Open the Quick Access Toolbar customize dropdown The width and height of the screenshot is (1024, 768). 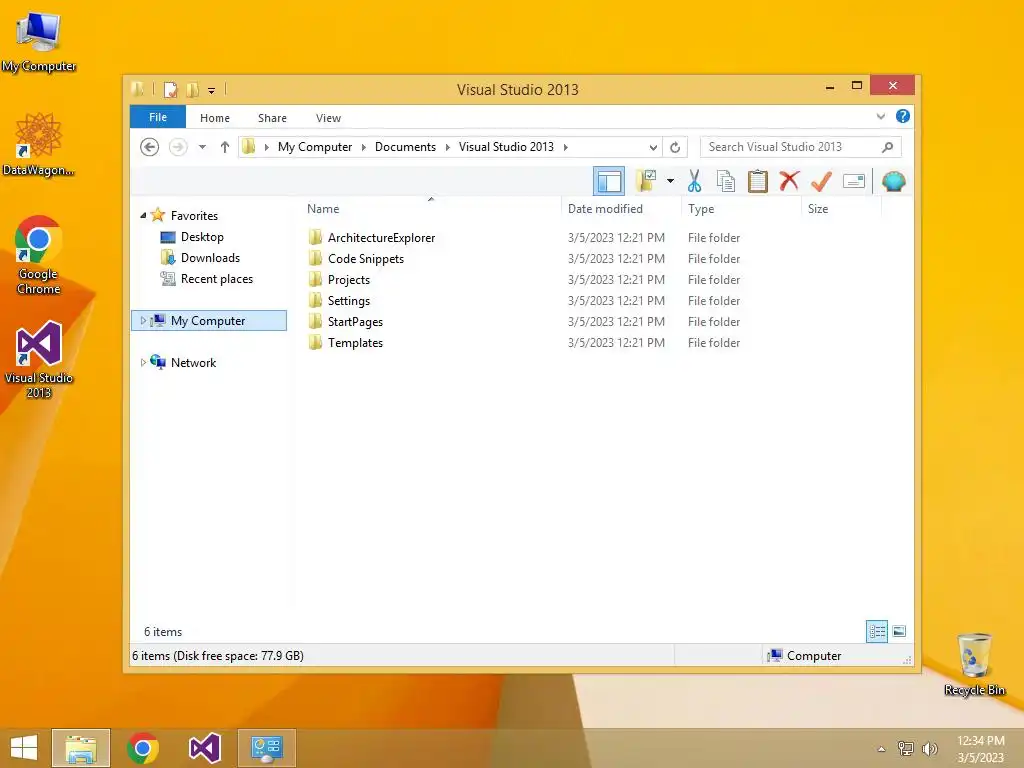212,90
